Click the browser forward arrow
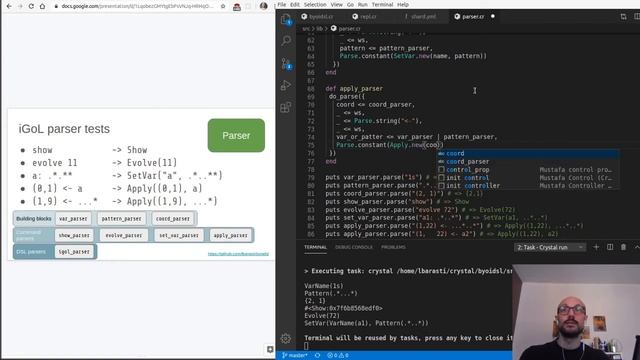 (20, 6)
